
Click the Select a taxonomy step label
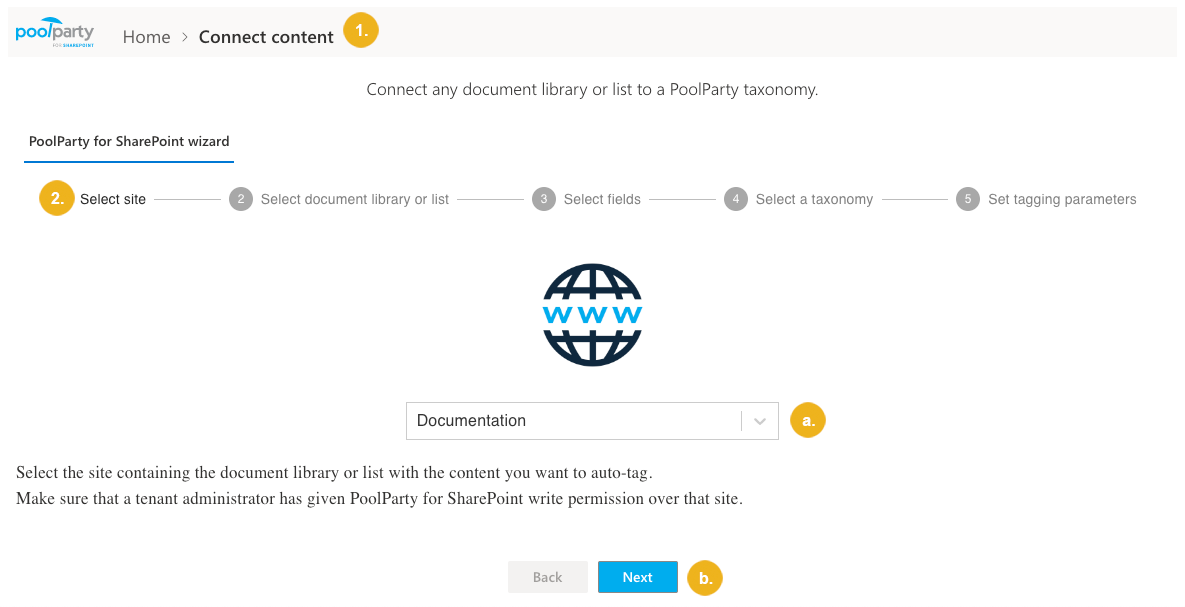814,199
